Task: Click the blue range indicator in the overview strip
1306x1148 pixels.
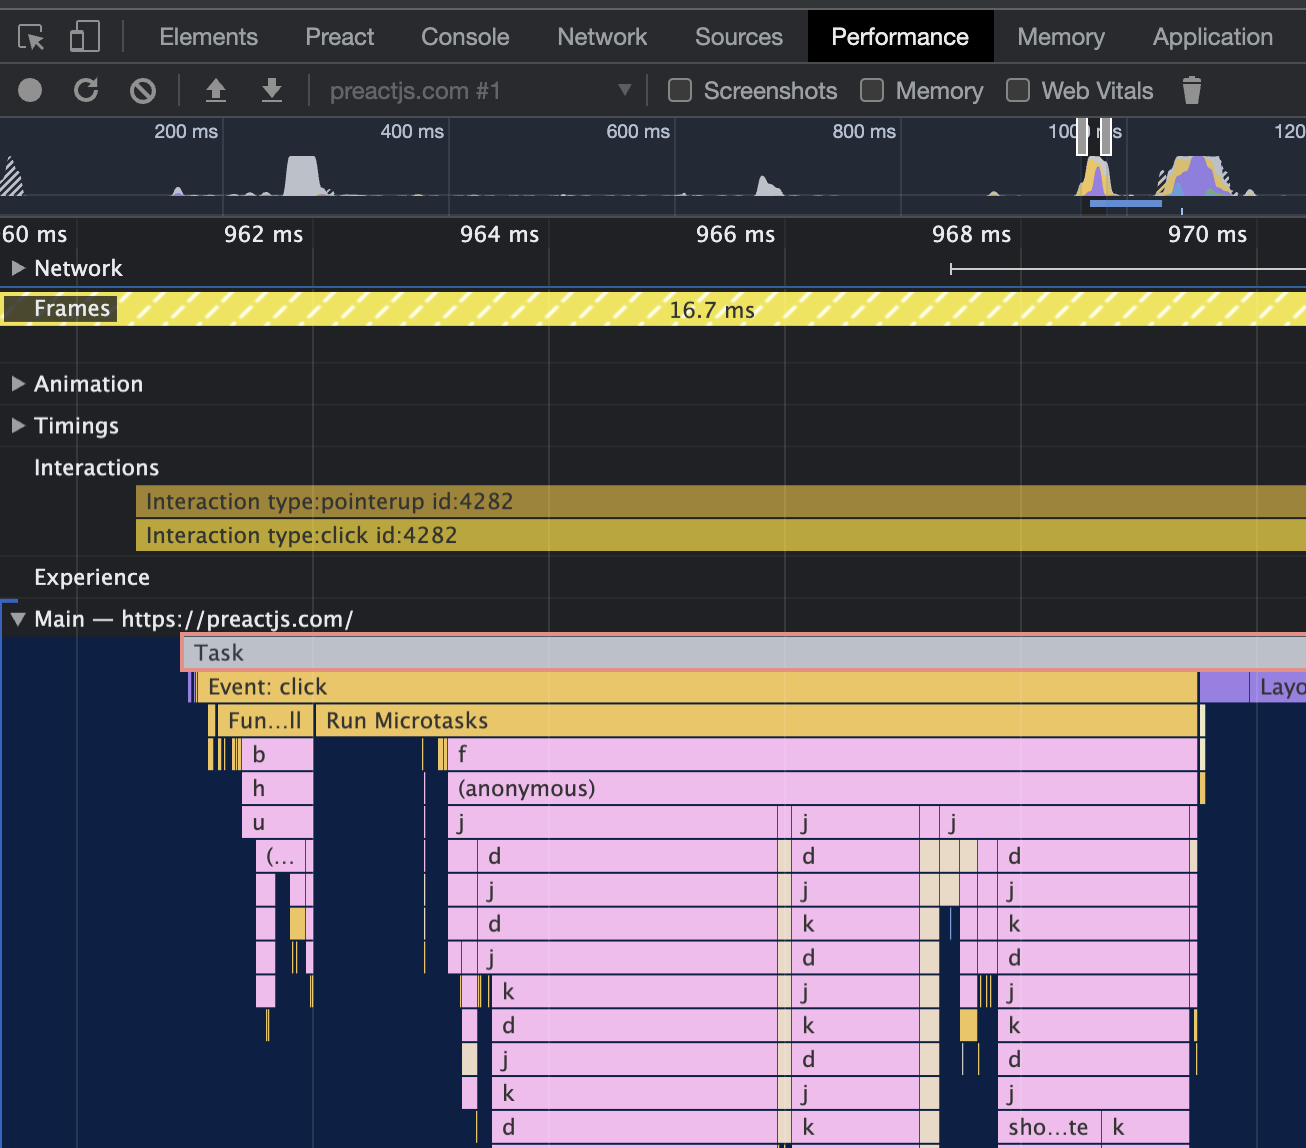Action: tap(1124, 204)
